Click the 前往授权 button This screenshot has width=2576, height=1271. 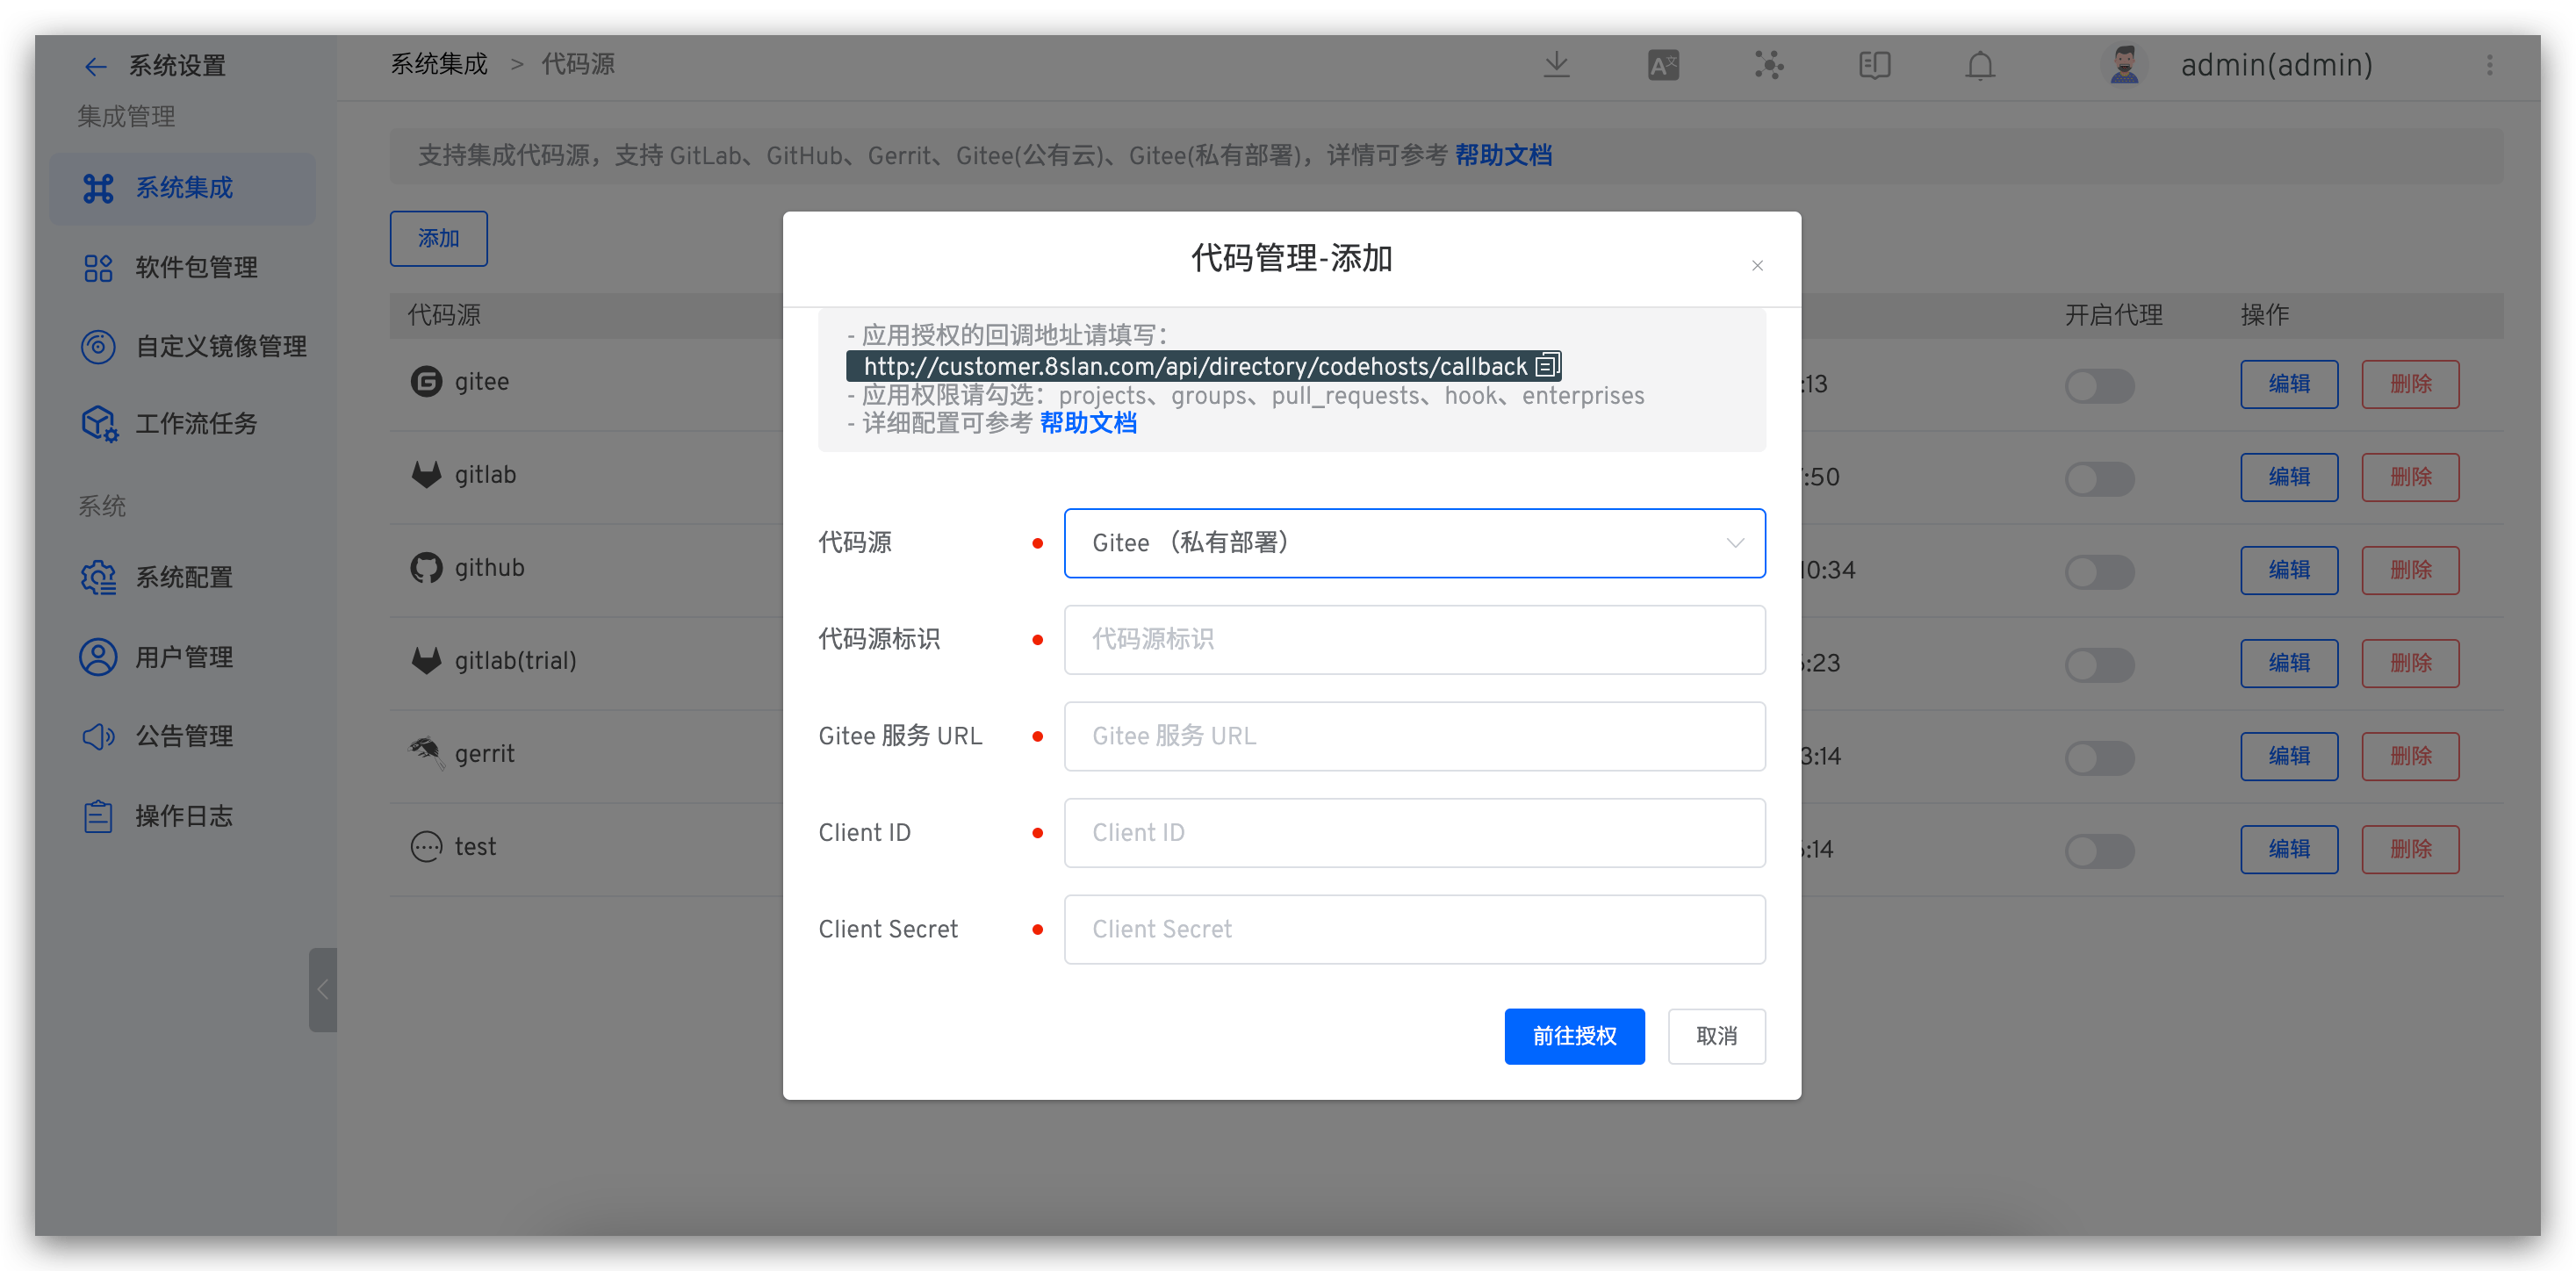(1574, 1036)
